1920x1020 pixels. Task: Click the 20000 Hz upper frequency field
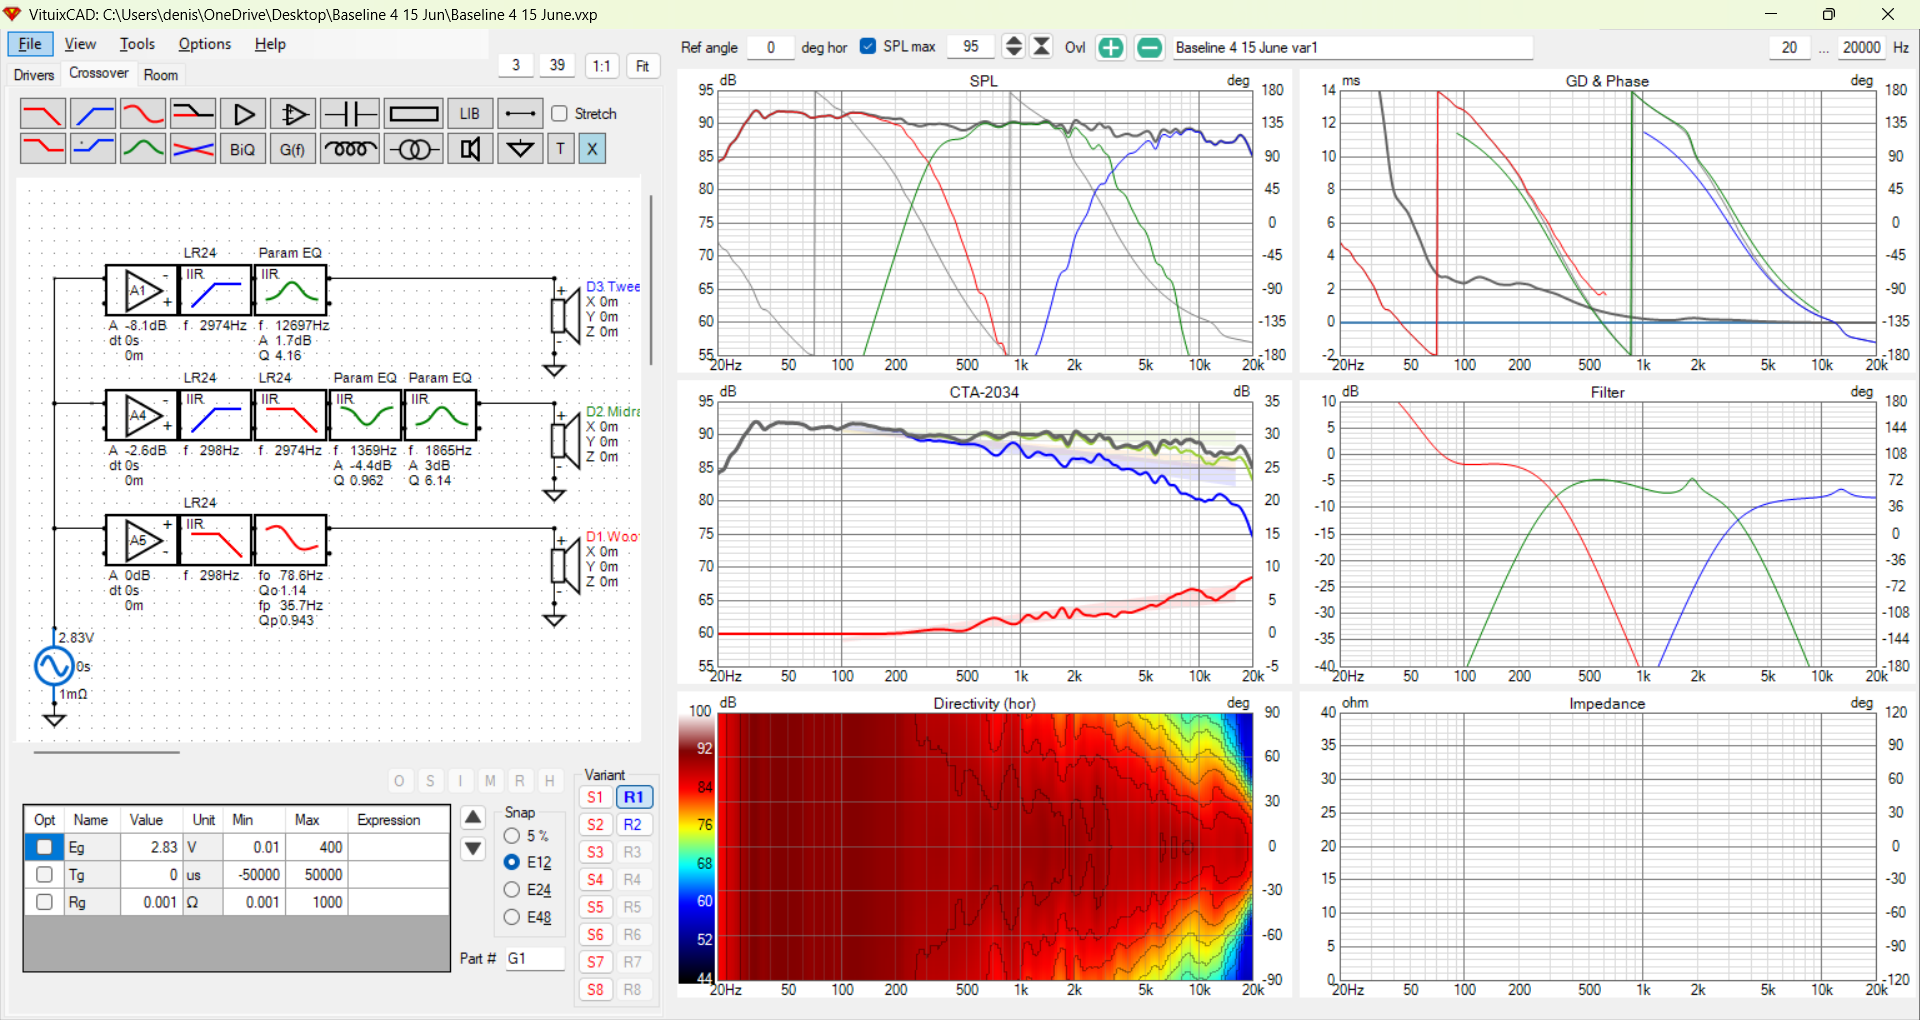click(1861, 47)
